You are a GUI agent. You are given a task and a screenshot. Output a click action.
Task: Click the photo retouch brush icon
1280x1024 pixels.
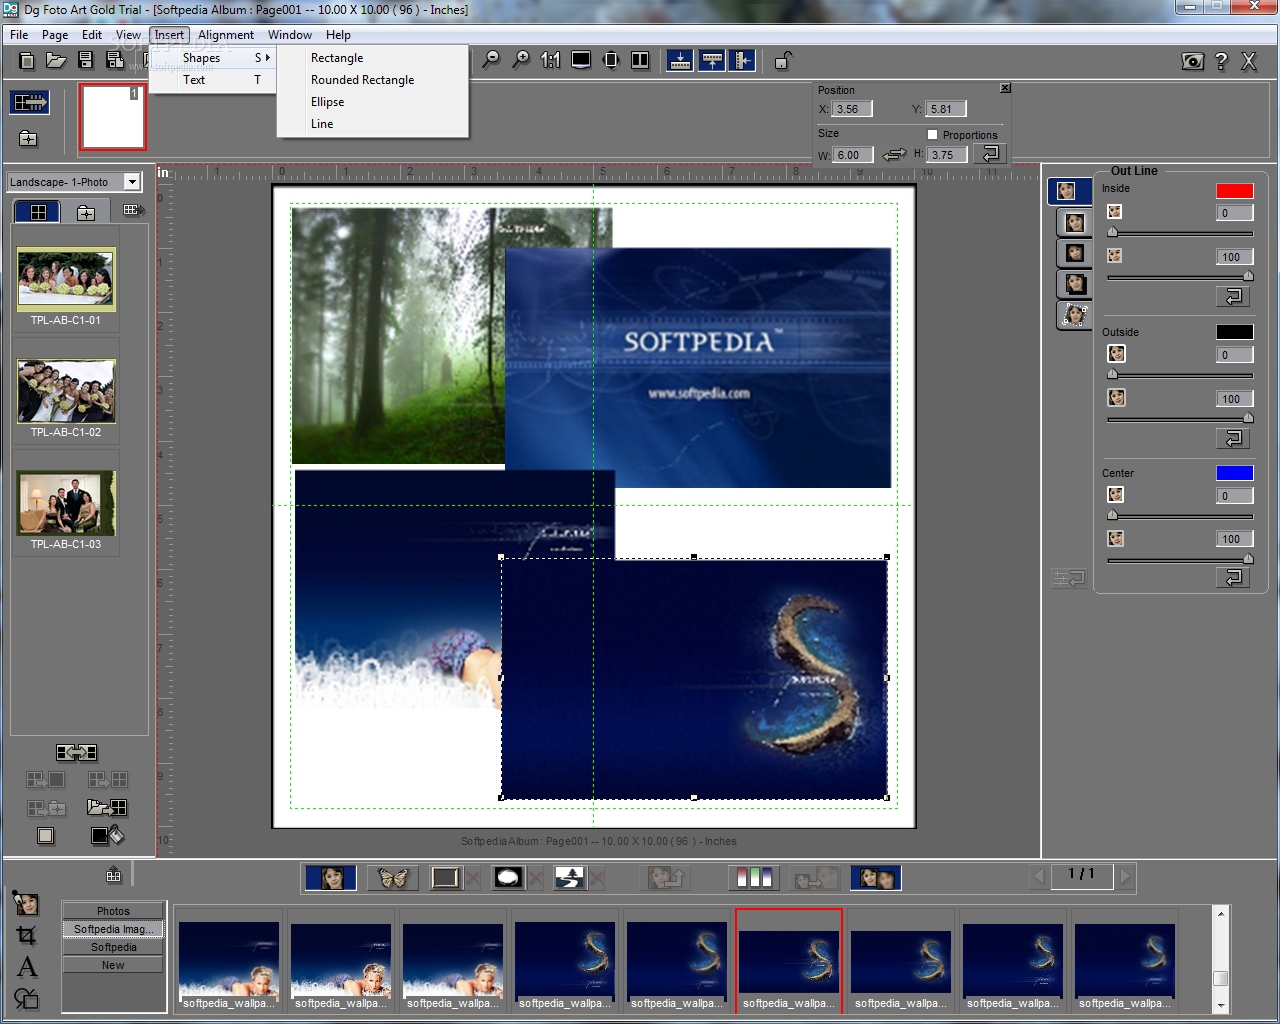click(x=26, y=903)
